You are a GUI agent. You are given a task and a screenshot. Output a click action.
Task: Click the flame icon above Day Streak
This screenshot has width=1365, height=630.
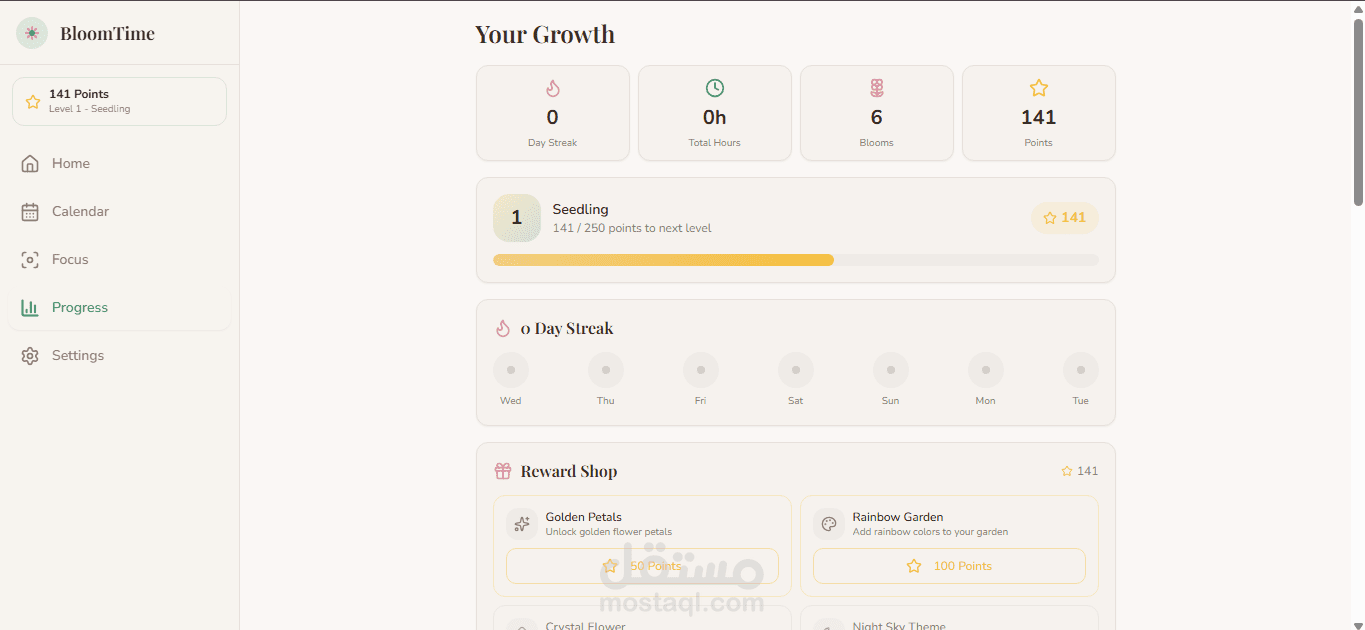coord(553,88)
